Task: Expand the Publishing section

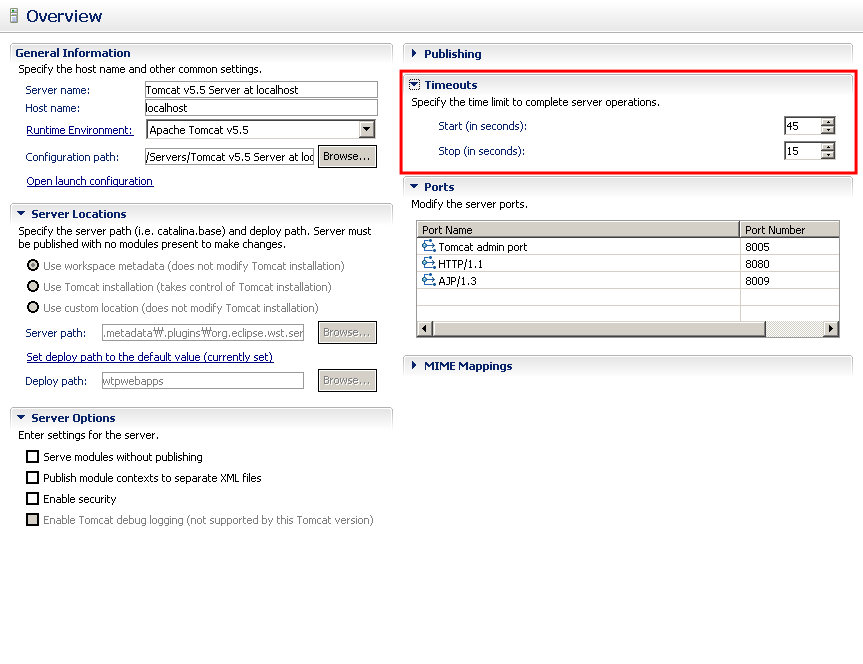Action: pyautogui.click(x=414, y=53)
